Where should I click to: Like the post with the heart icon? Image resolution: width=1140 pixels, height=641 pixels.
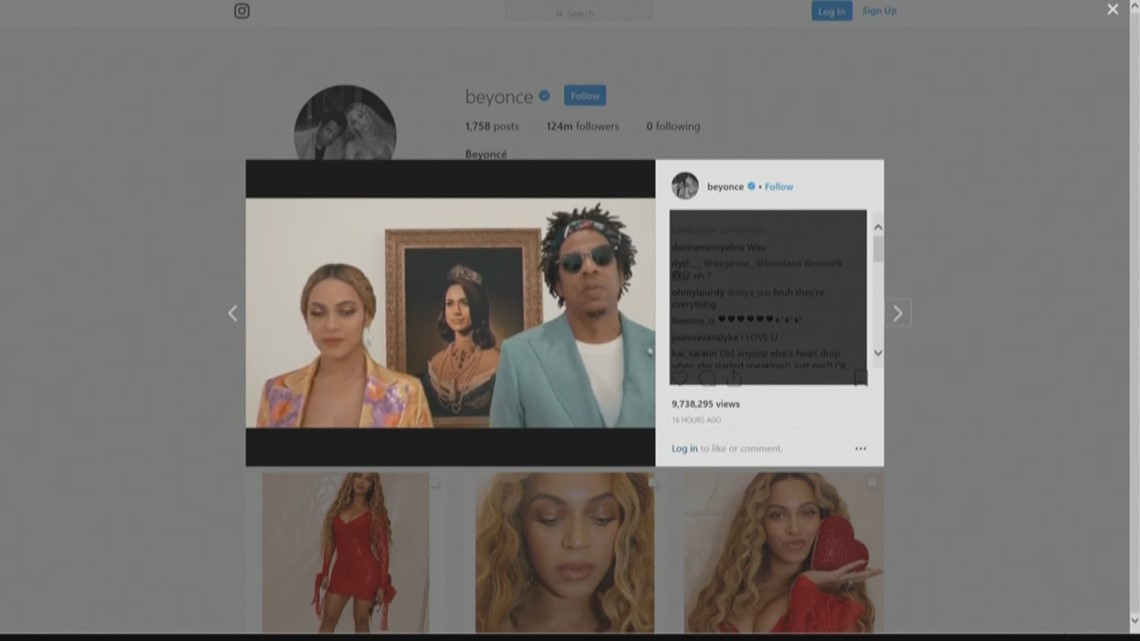point(681,378)
